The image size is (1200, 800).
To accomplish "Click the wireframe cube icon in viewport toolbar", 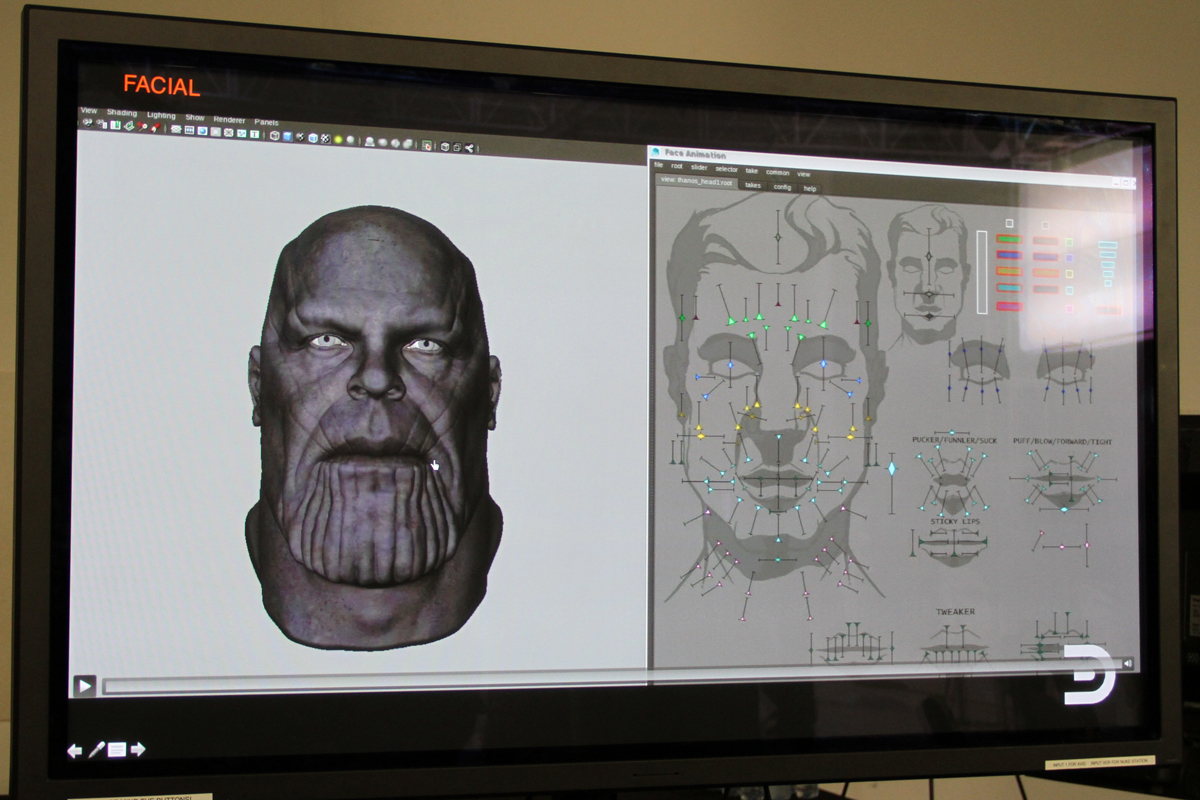I will click(x=274, y=136).
